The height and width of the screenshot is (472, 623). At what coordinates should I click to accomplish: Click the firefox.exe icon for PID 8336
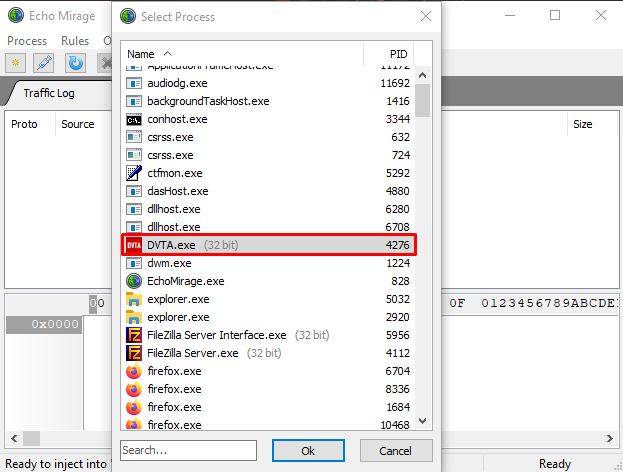coord(134,389)
